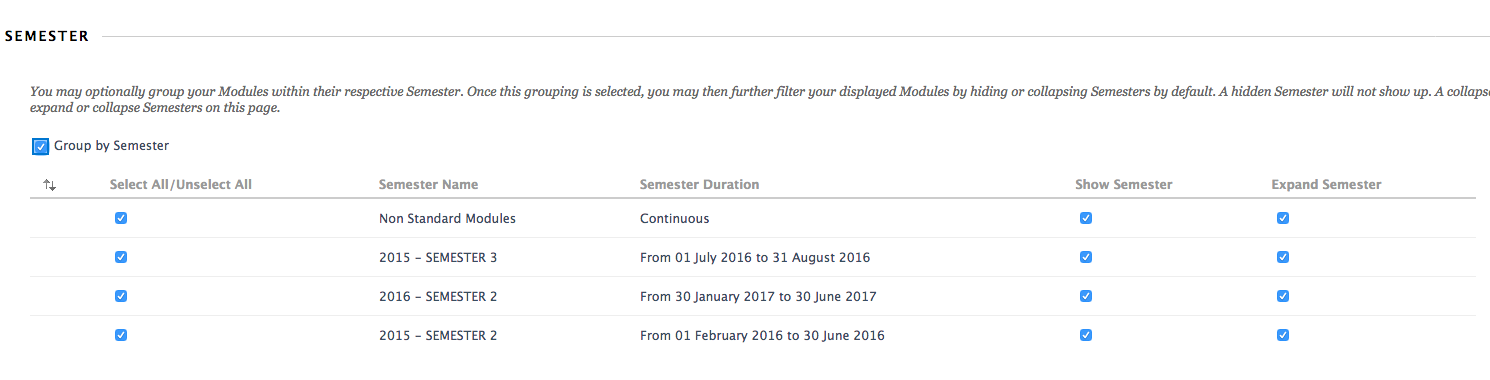Click the reorder arrows icon in table header
The height and width of the screenshot is (380, 1490).
[x=50, y=185]
